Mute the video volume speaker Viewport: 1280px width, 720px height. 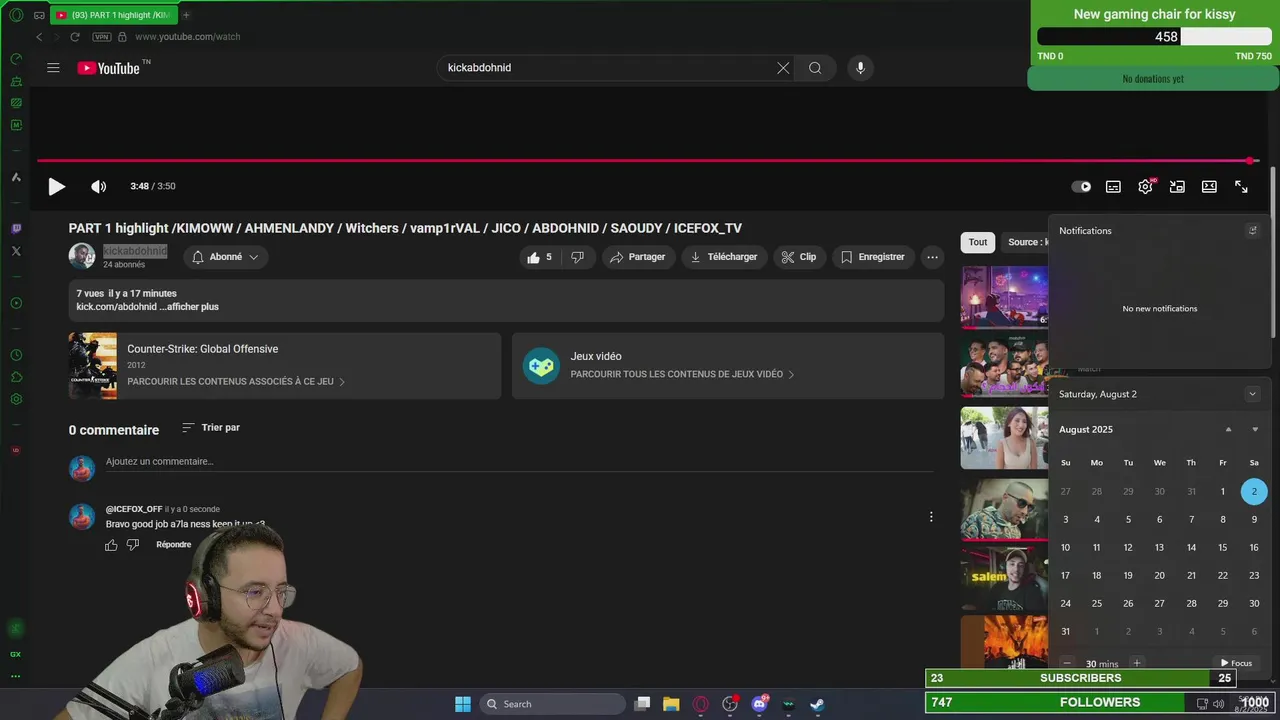[98, 186]
